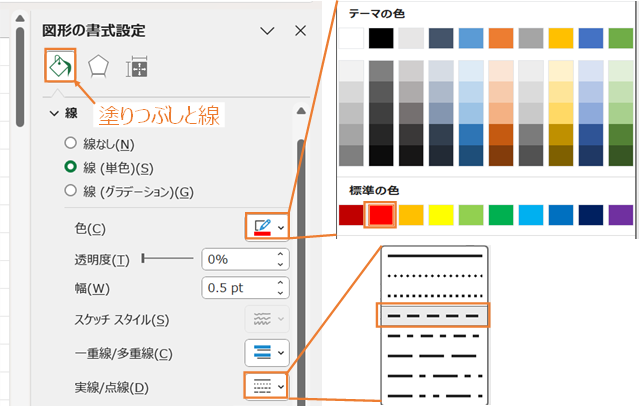This screenshot has height=407, width=640.
Task: Close the 図形の書式設定 pane
Action: coord(300,31)
